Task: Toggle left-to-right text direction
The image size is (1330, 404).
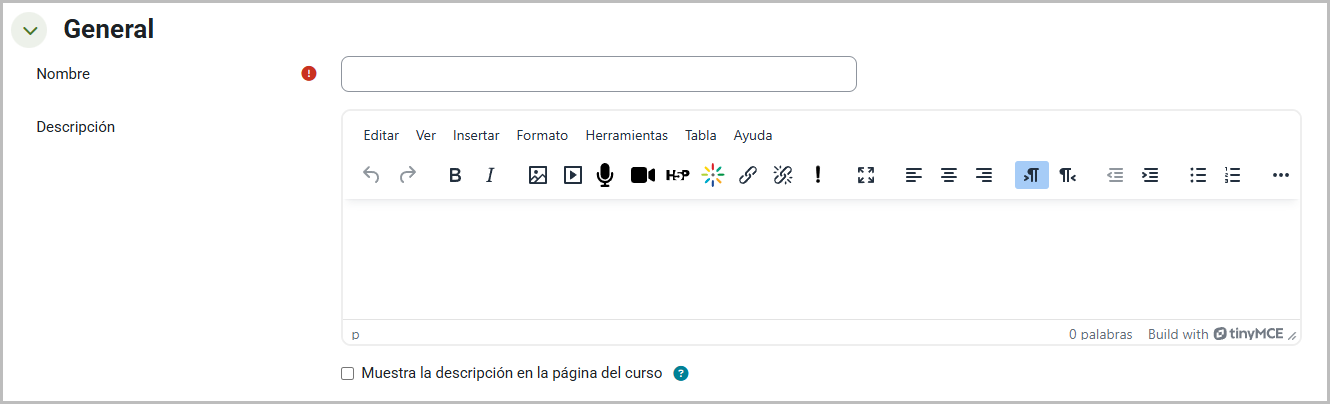Action: coord(1032,176)
